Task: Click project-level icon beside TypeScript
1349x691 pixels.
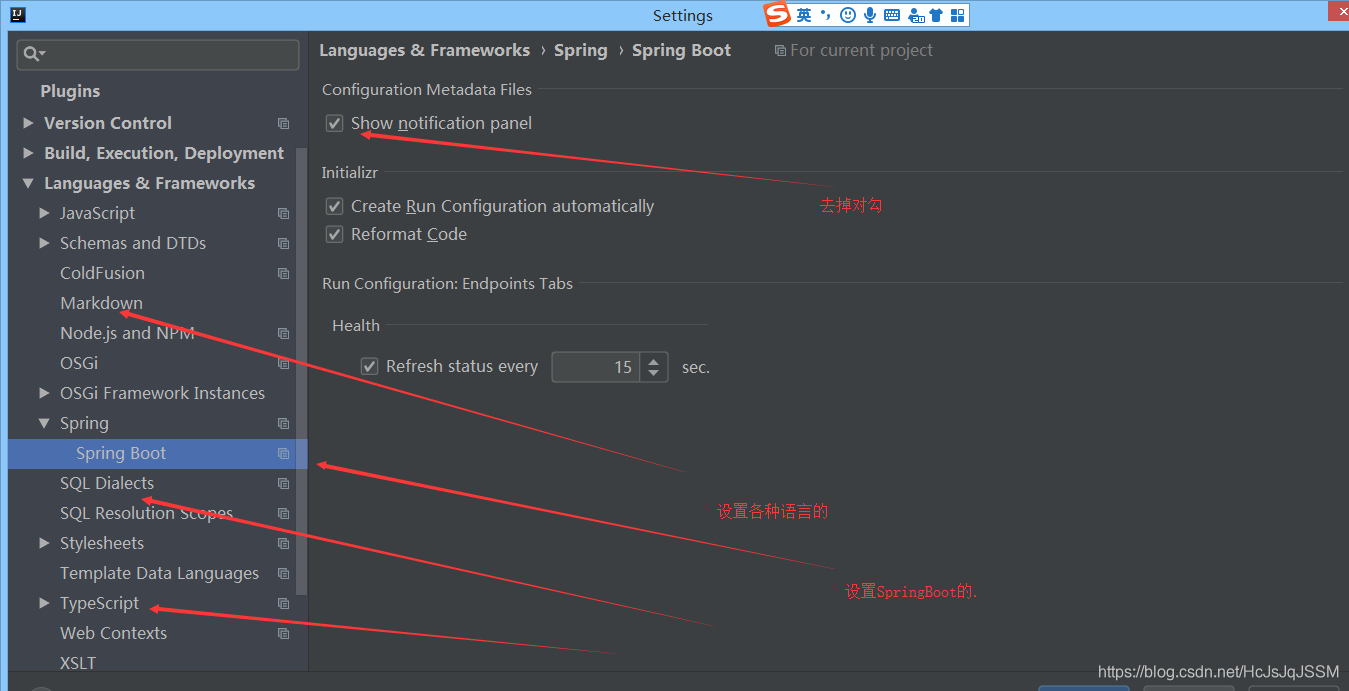Action: point(284,603)
